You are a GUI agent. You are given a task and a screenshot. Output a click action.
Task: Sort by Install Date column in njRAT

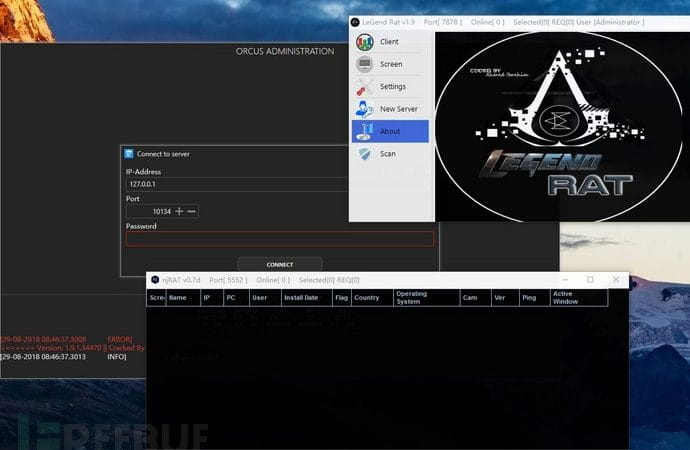click(x=307, y=298)
